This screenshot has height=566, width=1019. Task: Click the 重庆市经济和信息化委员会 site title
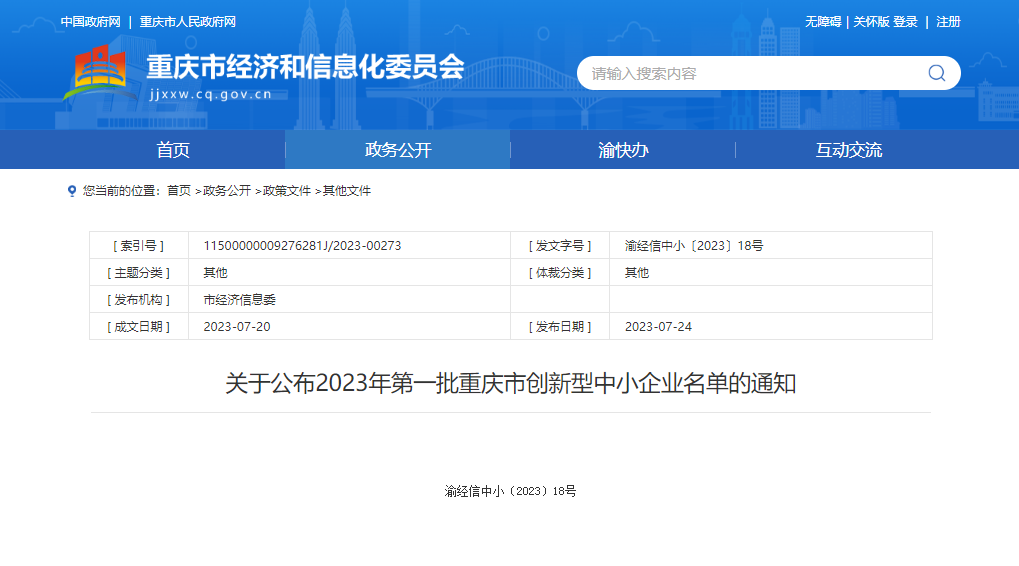305,67
